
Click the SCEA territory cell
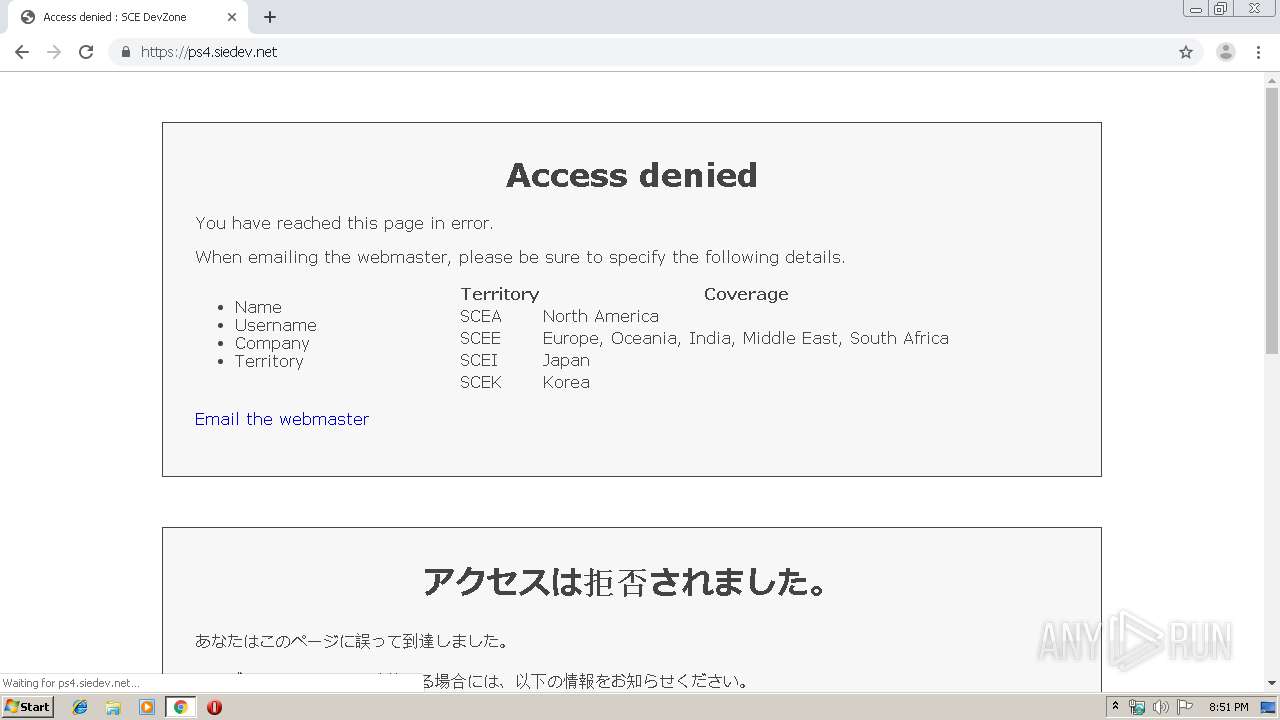(481, 316)
